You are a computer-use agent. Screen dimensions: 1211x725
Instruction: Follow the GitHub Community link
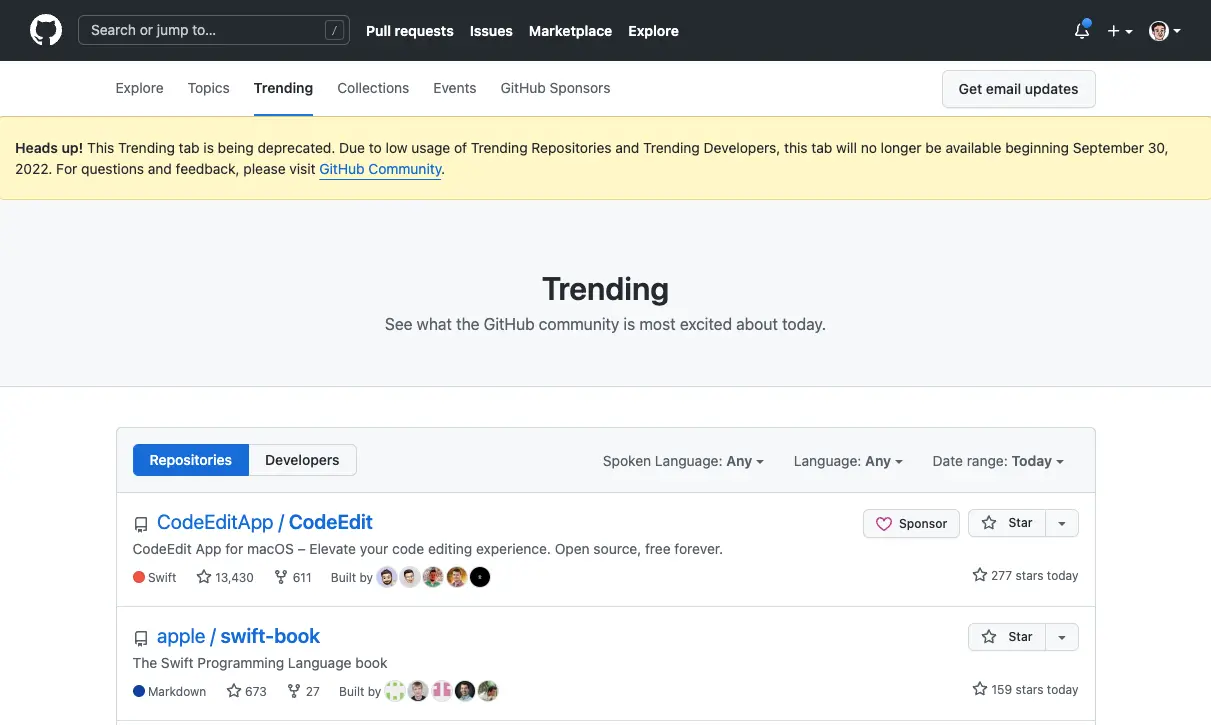[380, 169]
